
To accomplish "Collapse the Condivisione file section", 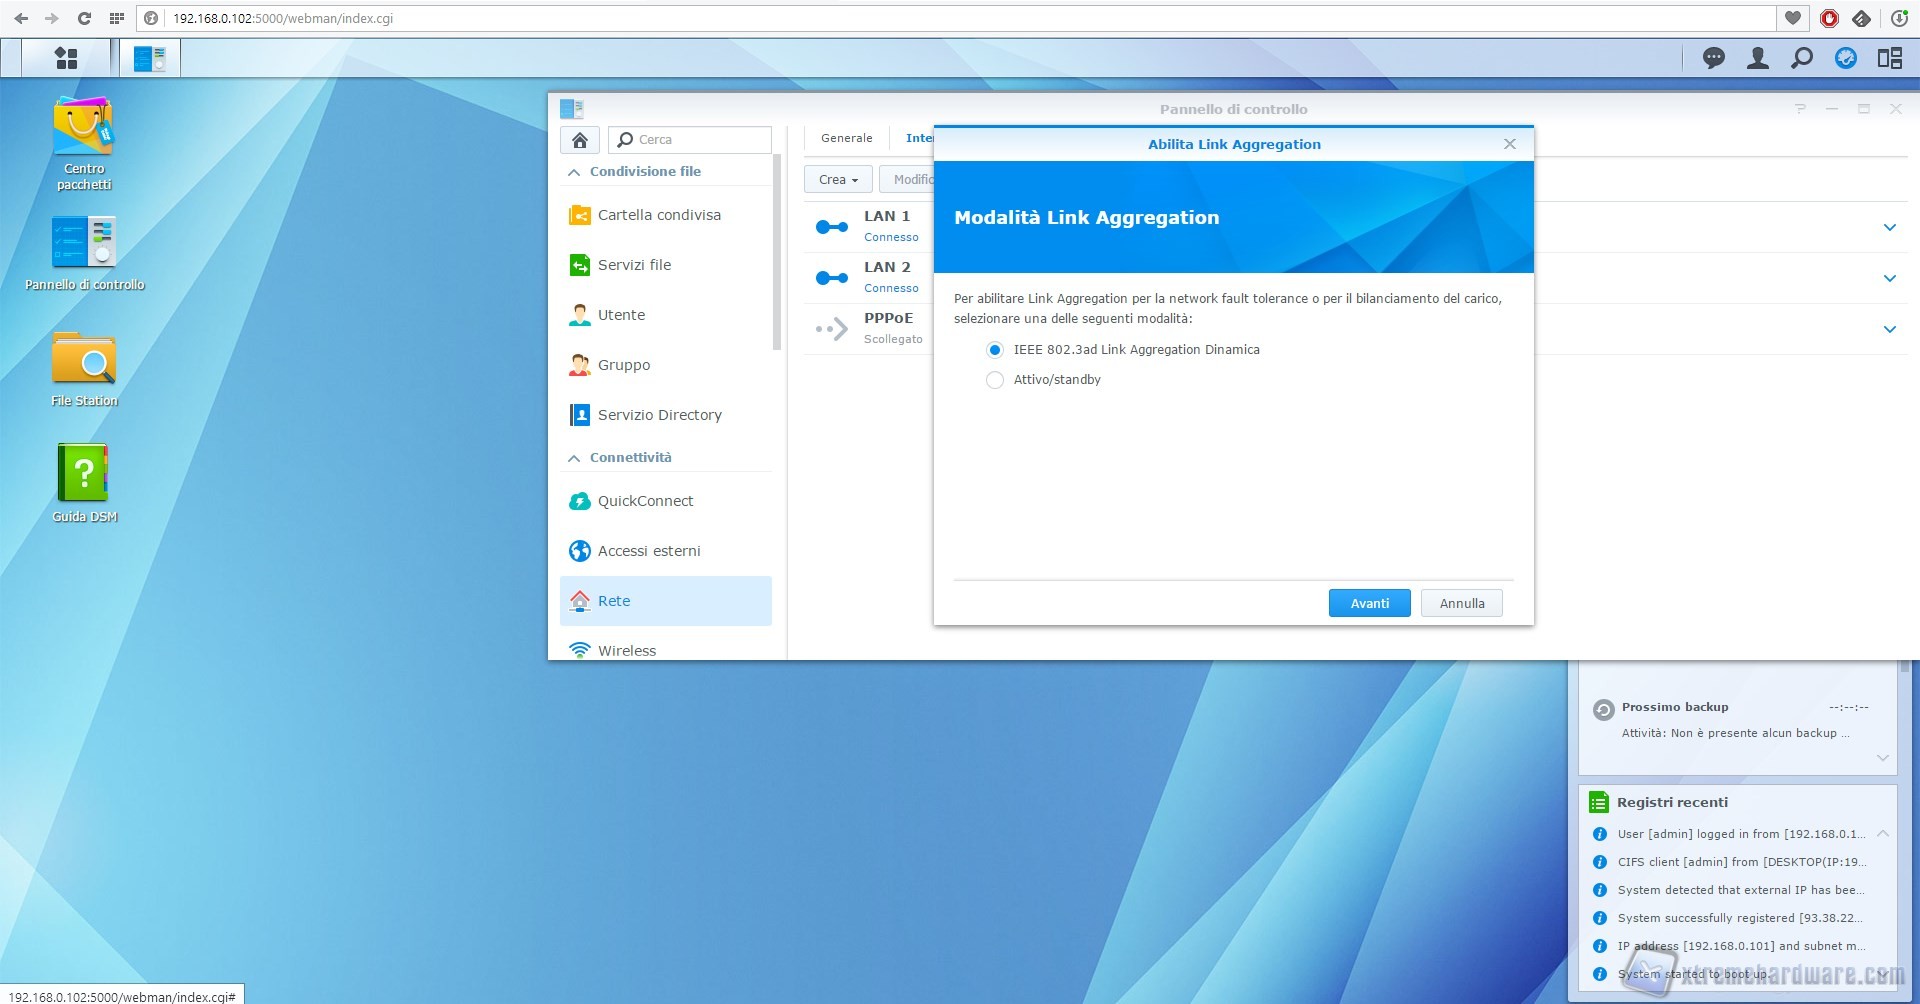I will (574, 172).
